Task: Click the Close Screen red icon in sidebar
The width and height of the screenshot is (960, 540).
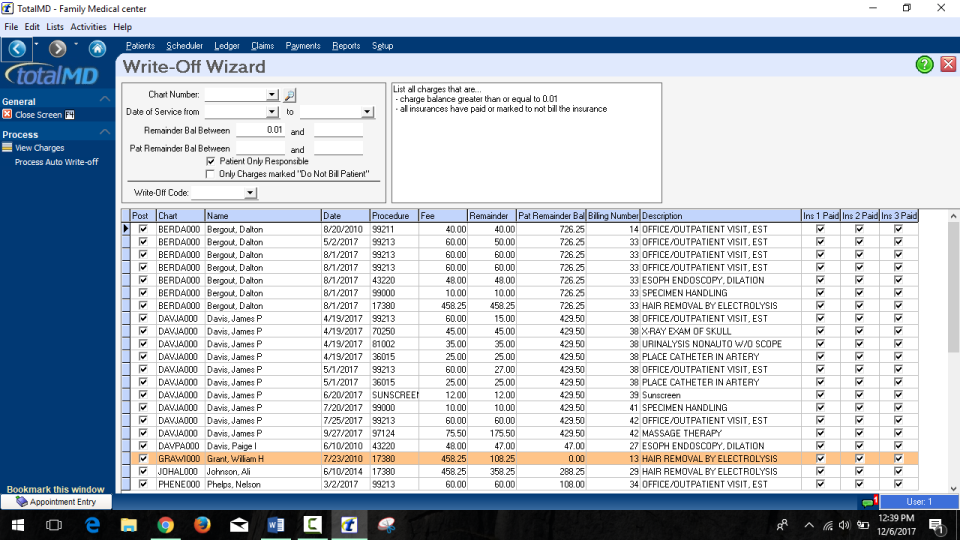Action: 7,114
